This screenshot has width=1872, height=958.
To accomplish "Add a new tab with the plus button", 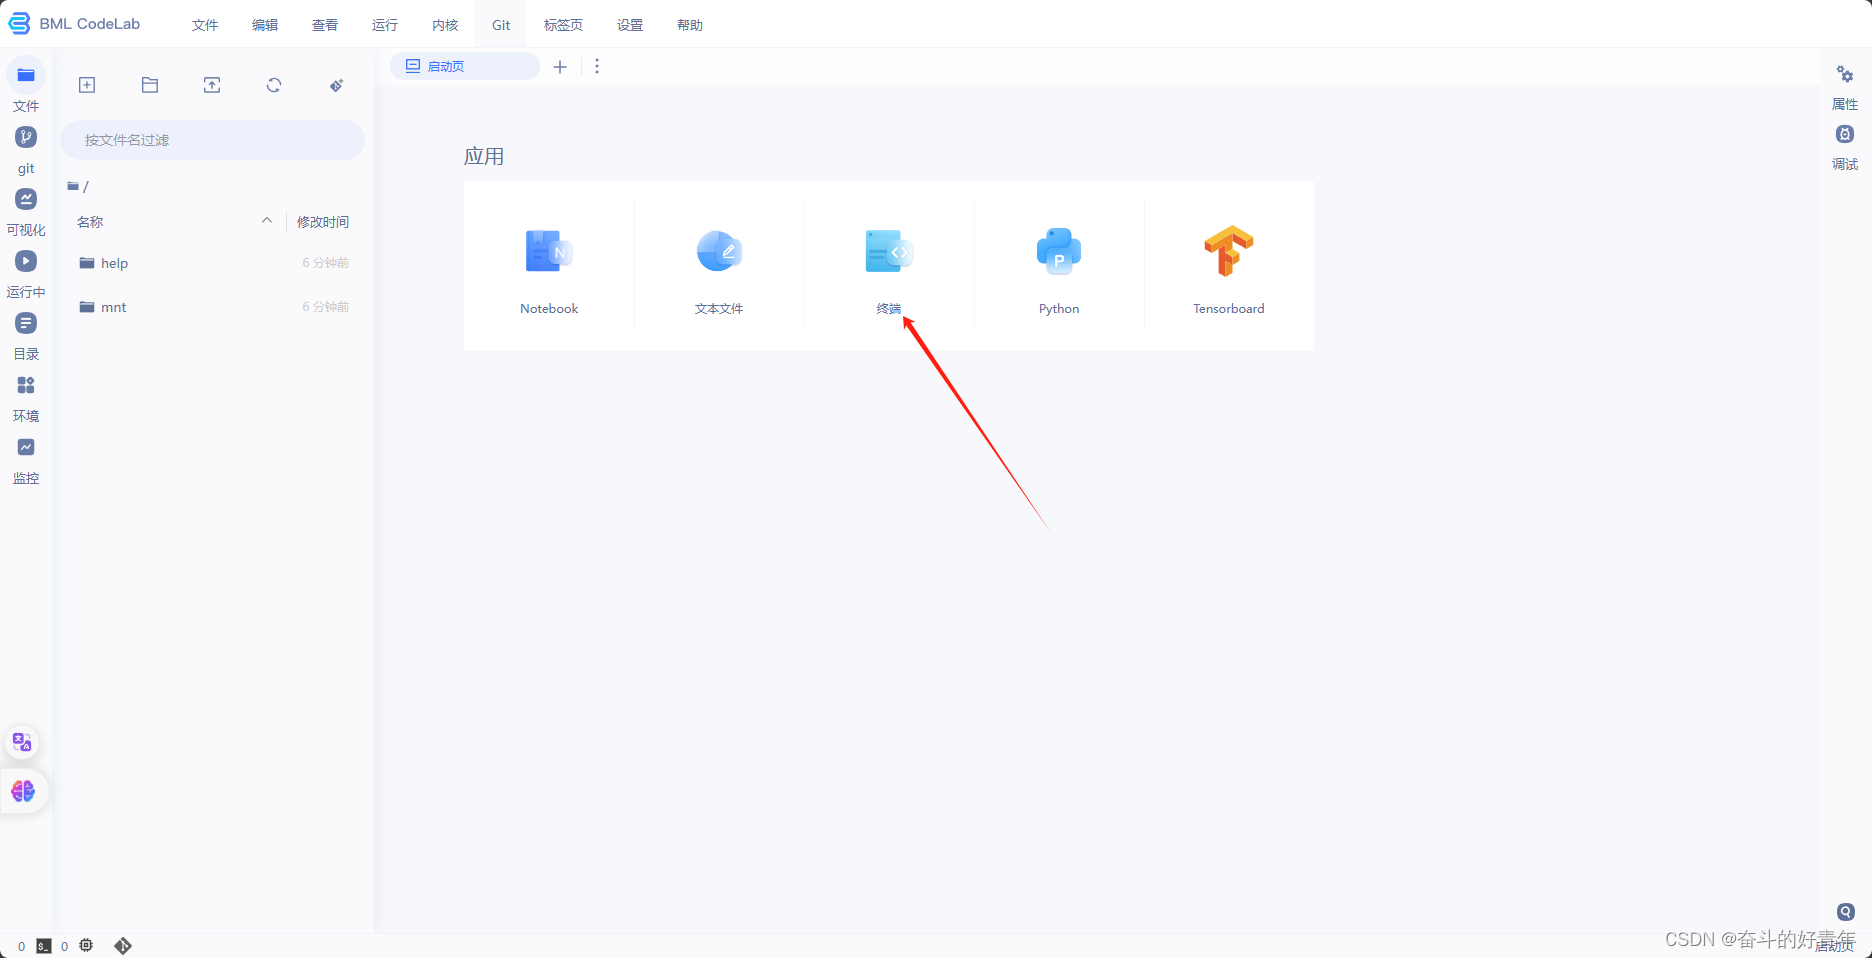I will tap(560, 67).
